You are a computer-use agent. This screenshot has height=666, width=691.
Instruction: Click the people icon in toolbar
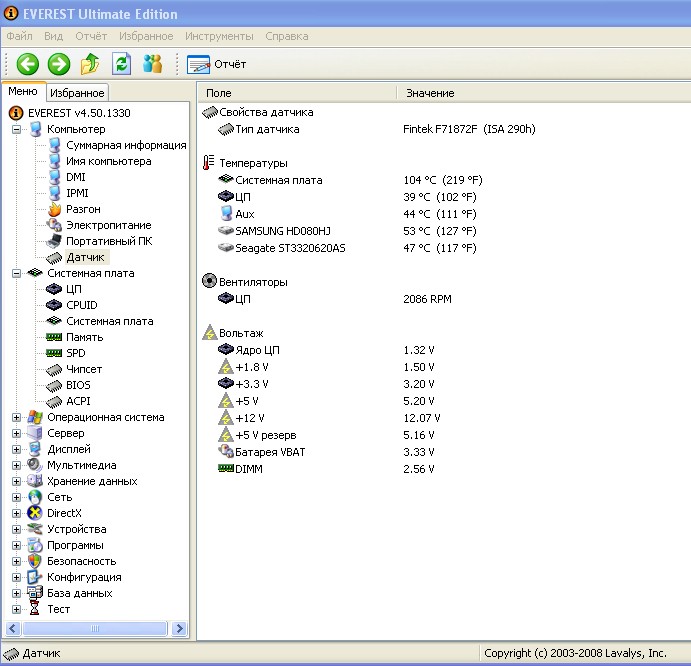pos(152,64)
